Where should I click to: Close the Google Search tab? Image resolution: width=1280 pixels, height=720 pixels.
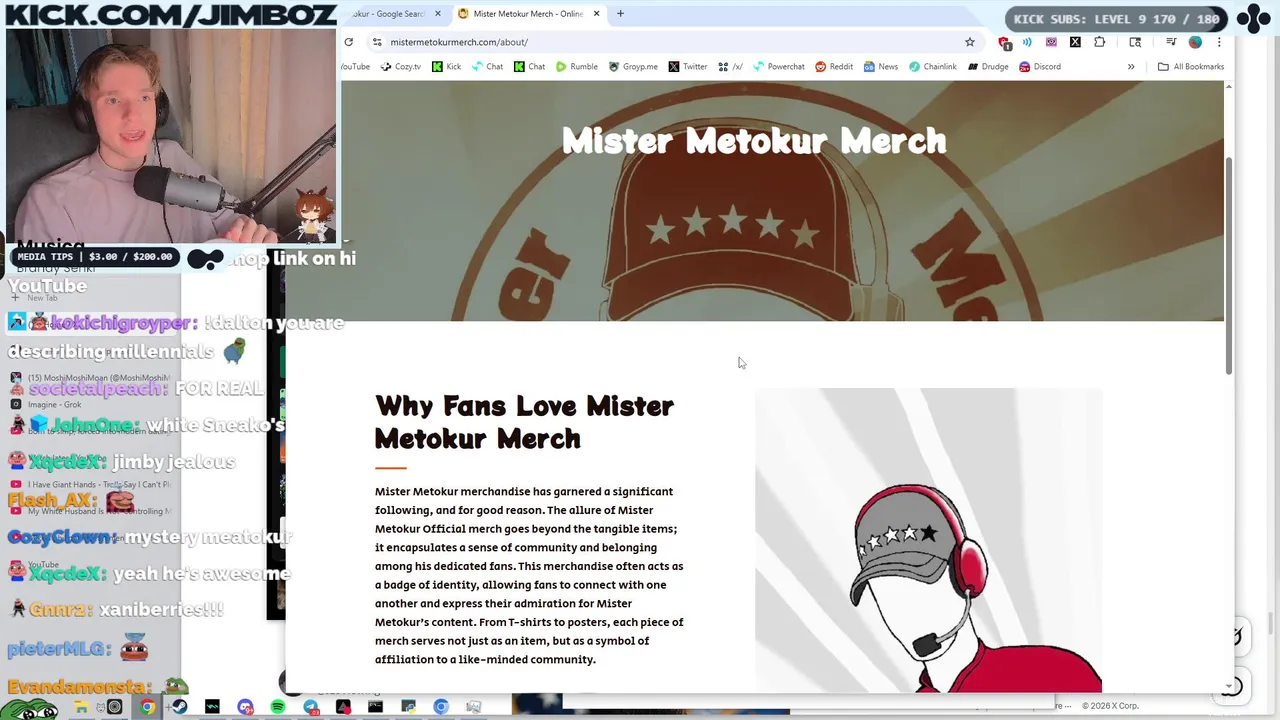tap(437, 14)
